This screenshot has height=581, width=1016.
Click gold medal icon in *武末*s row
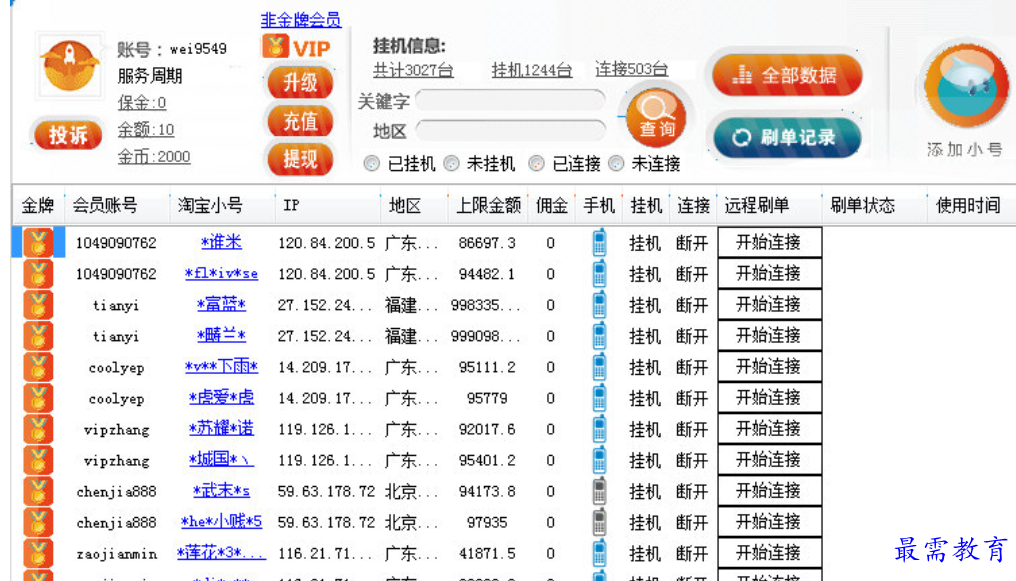tap(38, 492)
